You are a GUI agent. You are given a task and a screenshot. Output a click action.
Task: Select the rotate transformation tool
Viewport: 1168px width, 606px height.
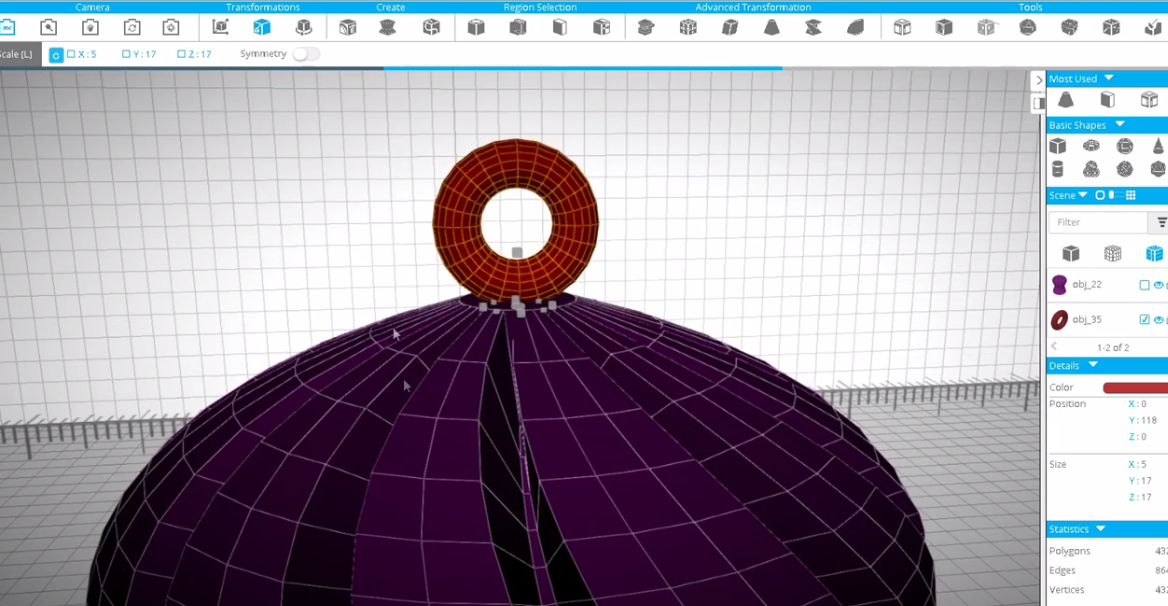pos(303,28)
